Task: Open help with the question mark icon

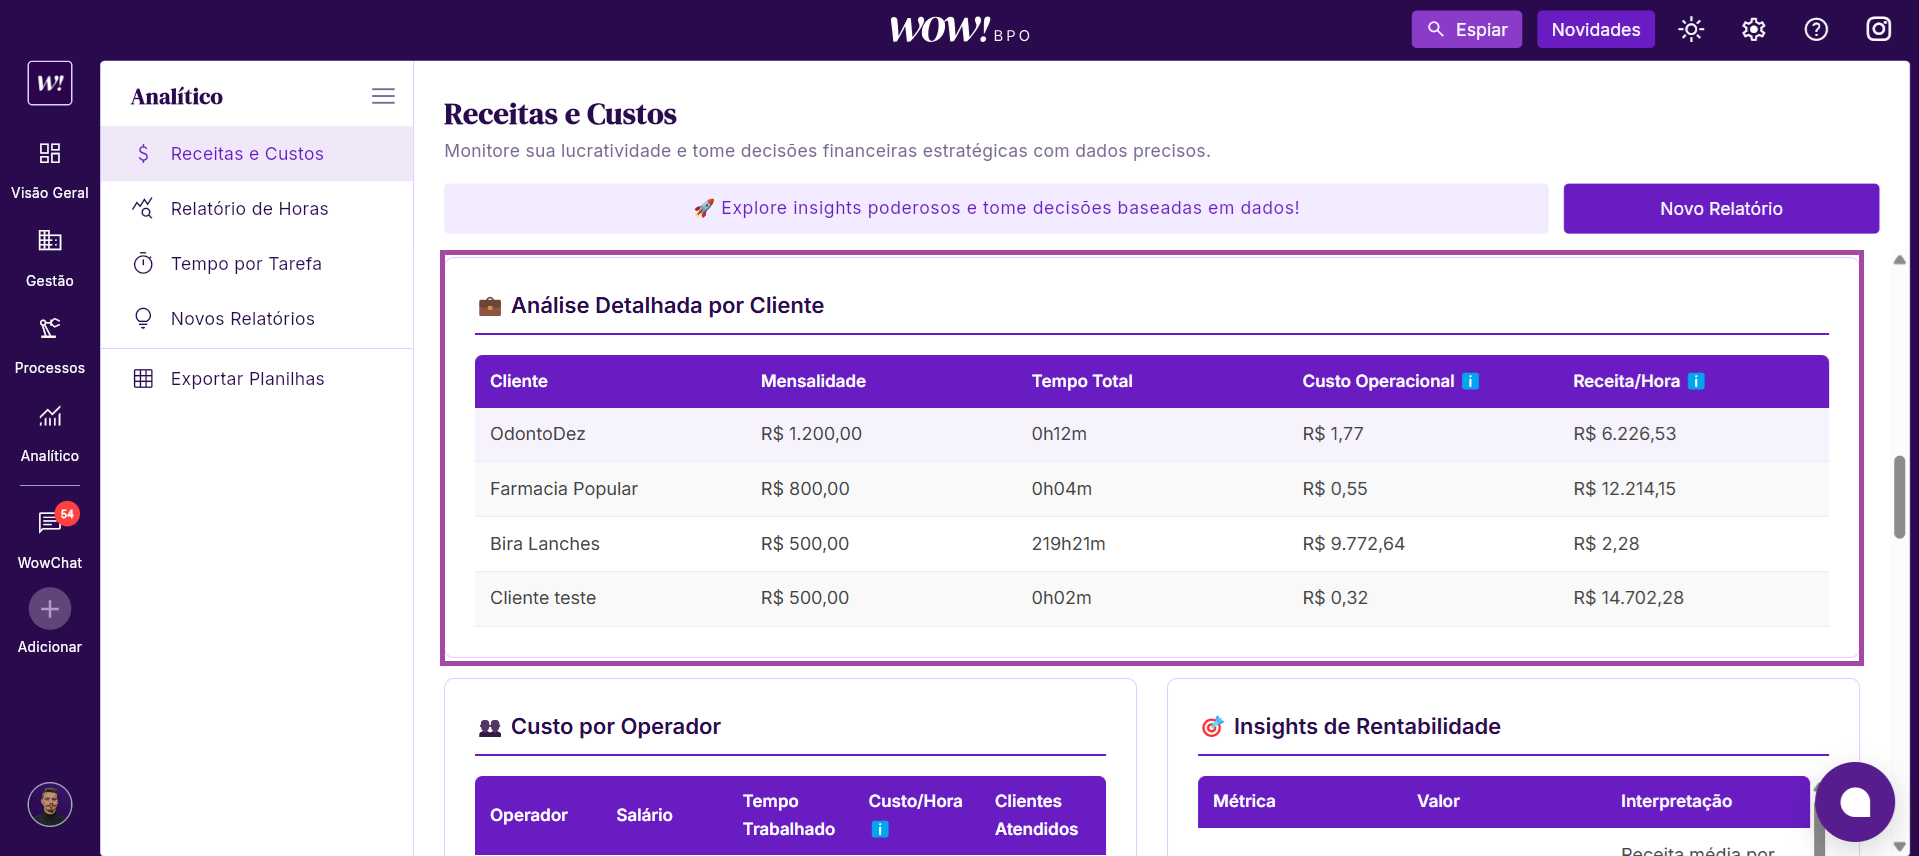Action: tap(1816, 30)
